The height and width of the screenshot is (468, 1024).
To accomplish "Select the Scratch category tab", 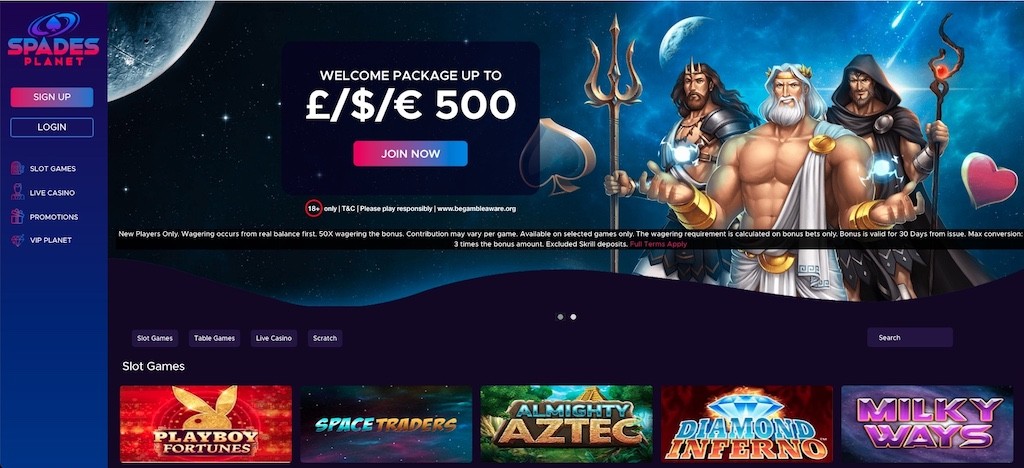I will [x=325, y=338].
